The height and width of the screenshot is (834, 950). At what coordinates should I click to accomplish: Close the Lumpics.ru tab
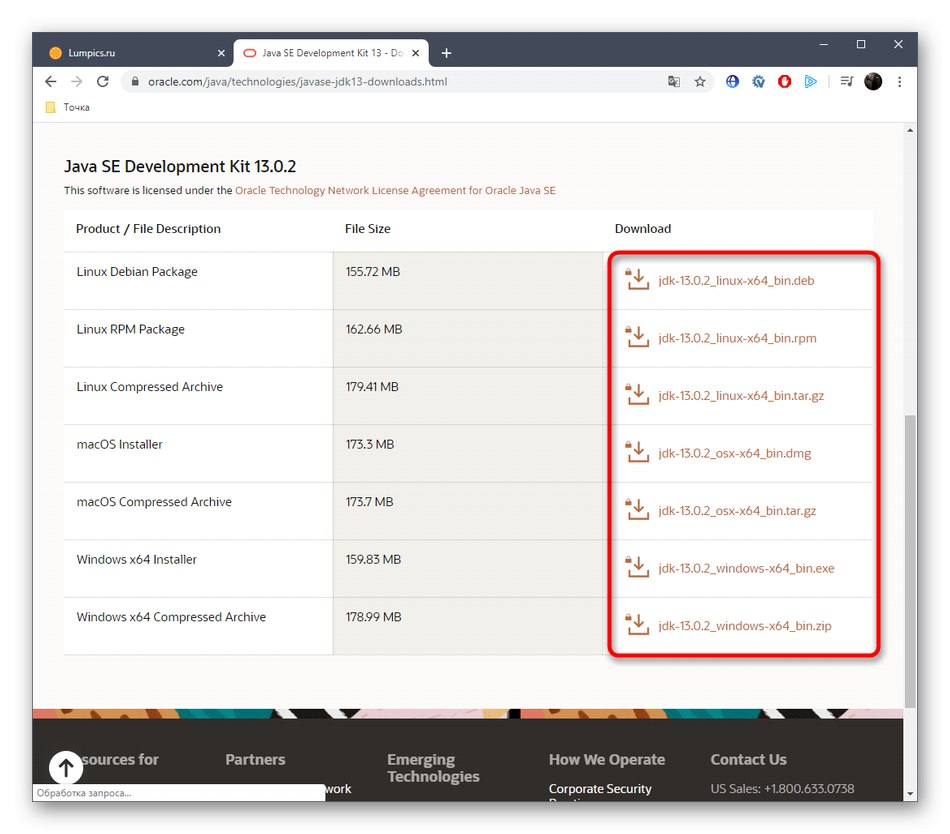click(221, 53)
